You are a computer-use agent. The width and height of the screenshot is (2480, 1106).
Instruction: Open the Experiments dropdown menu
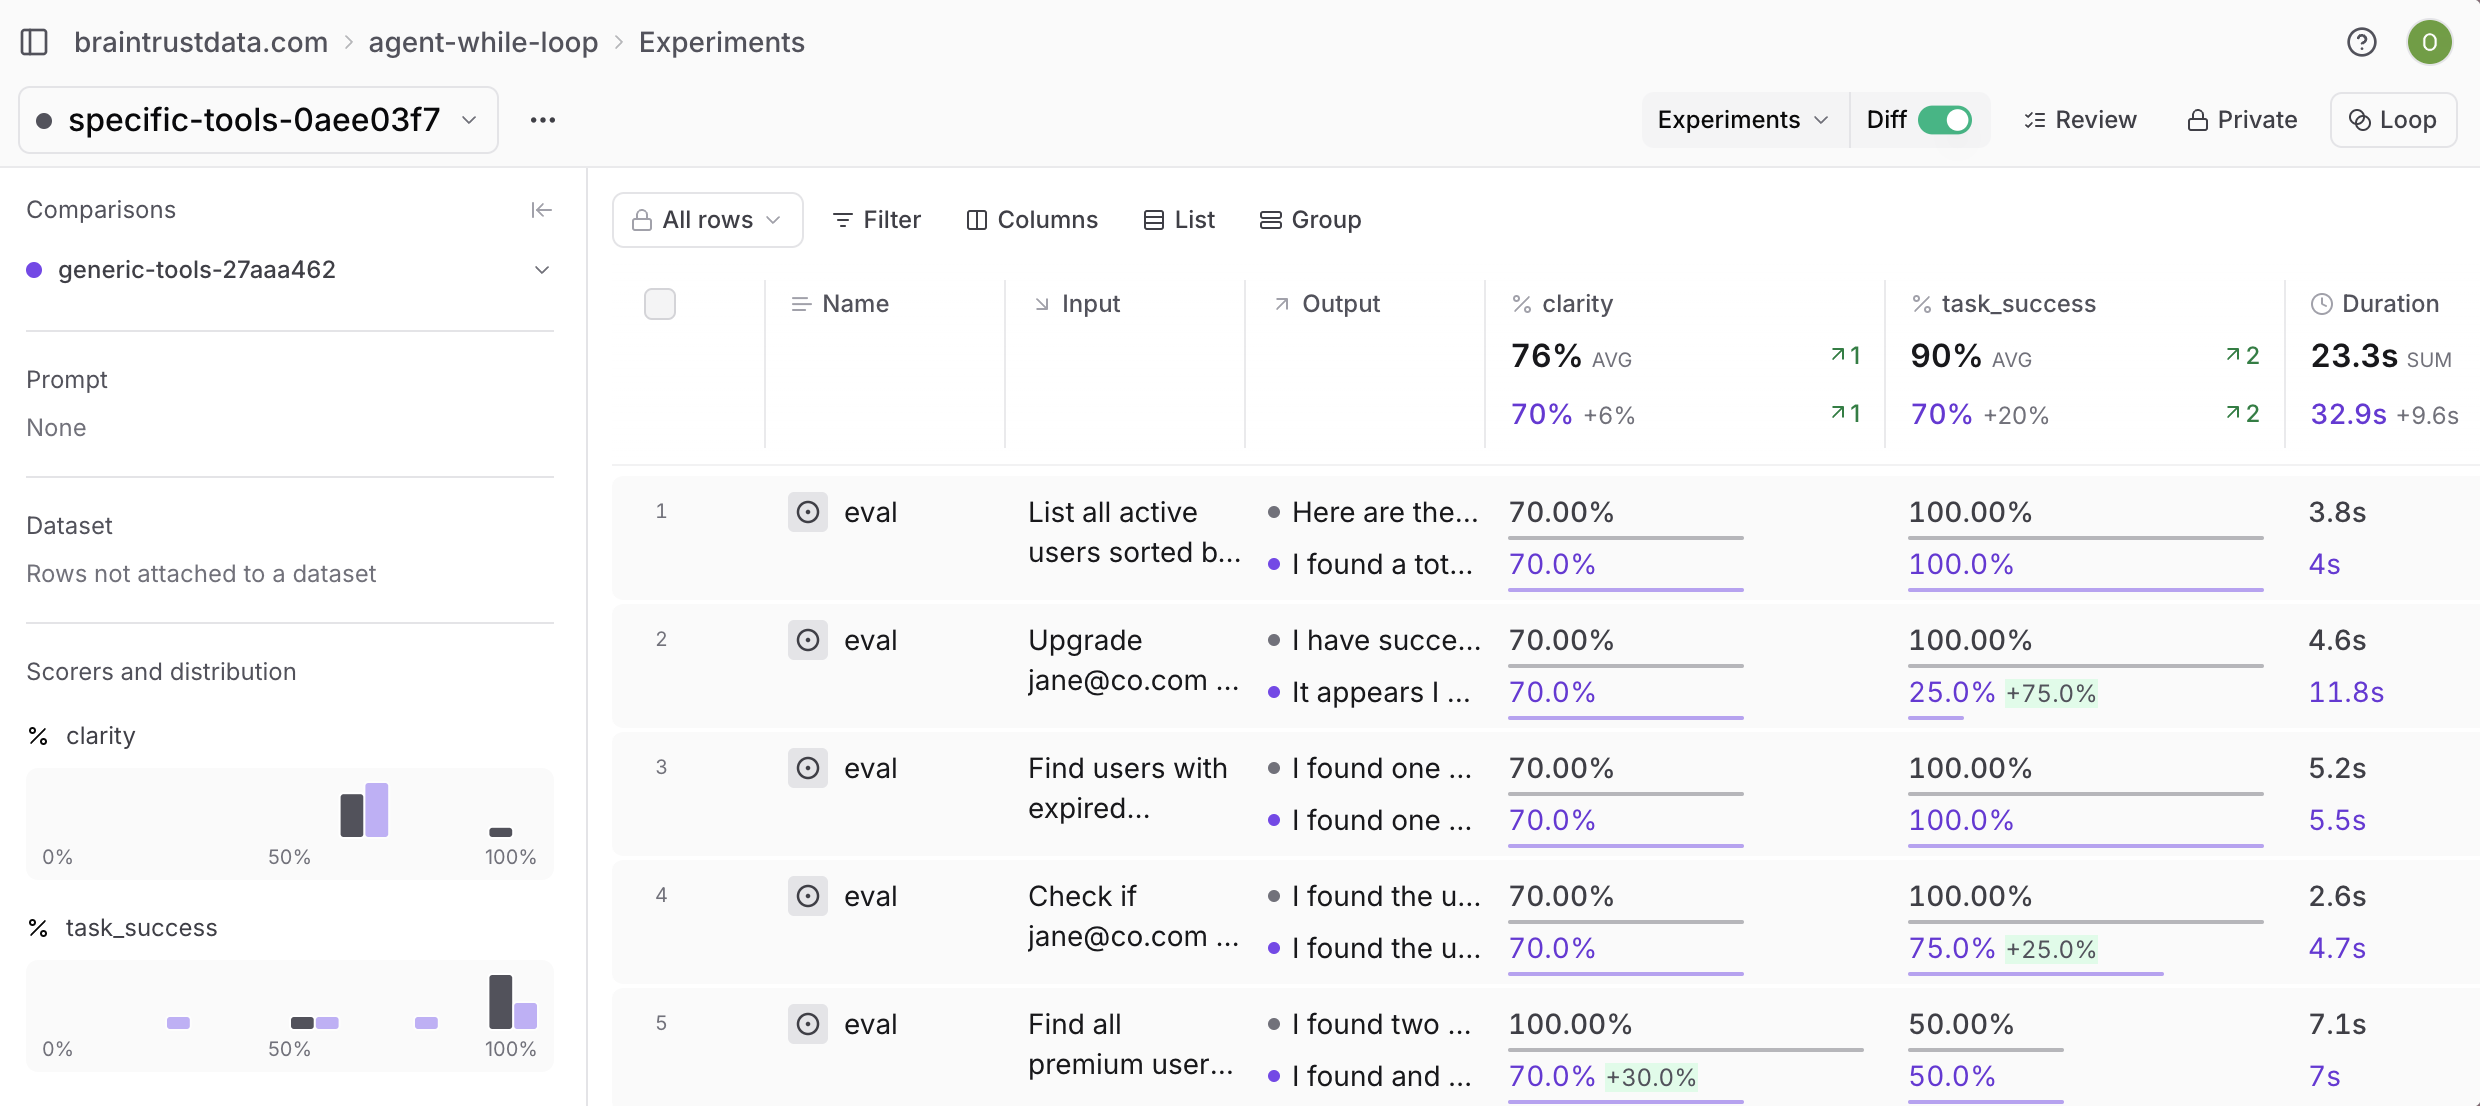(1743, 120)
